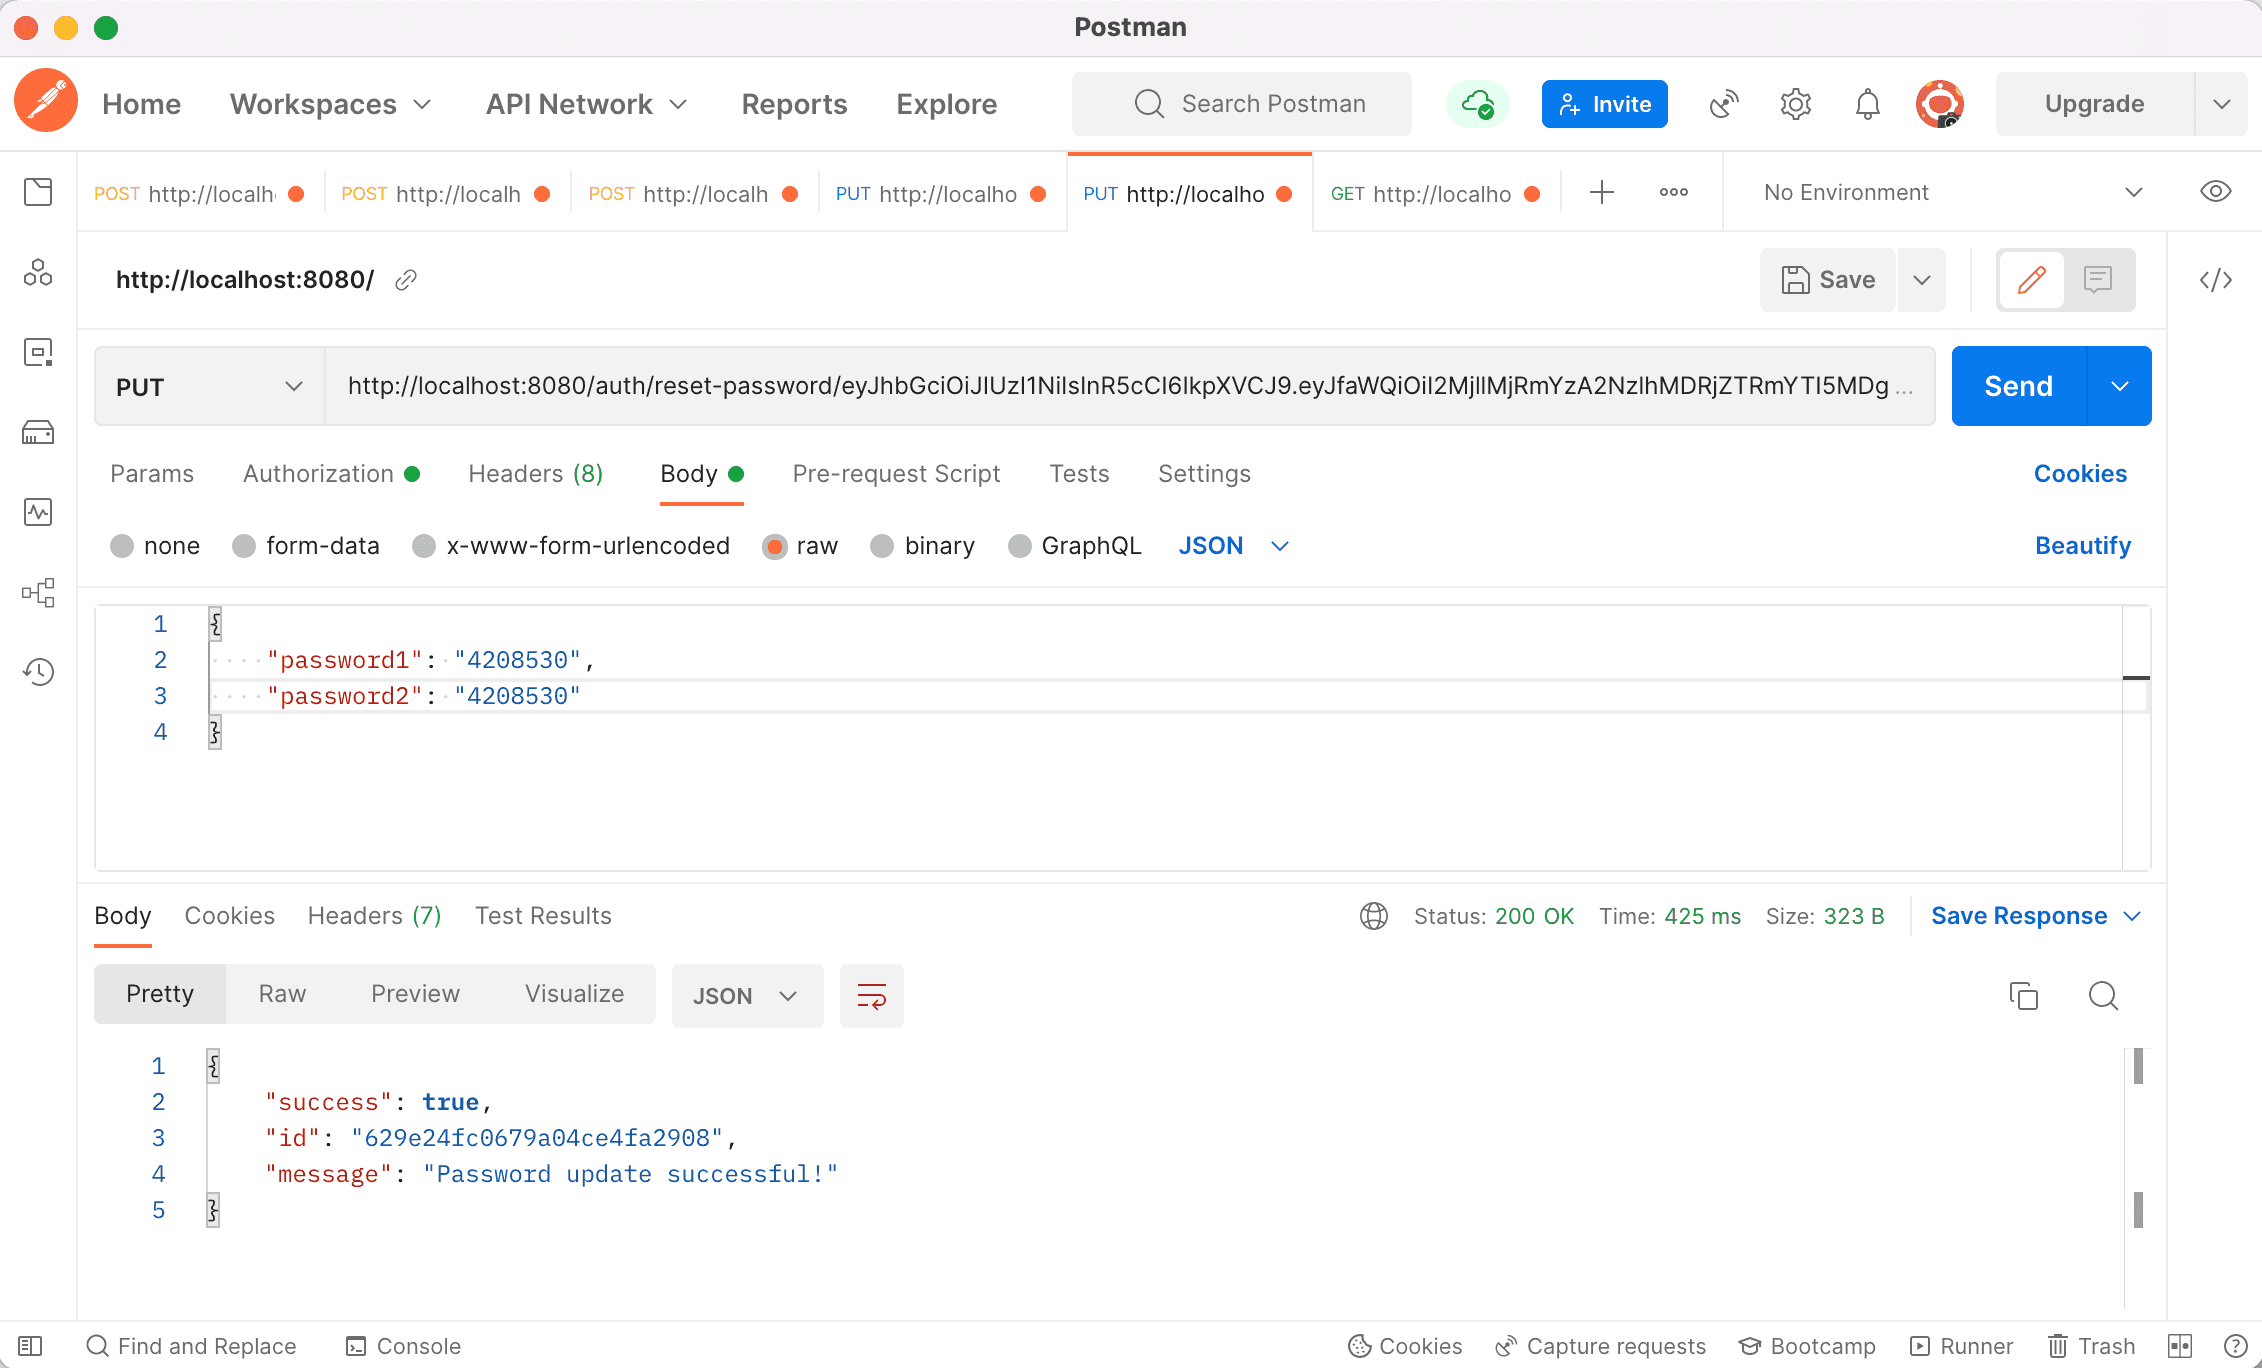Open the code snippet panel icon
This screenshot has height=1368, width=2262.
tap(2215, 280)
